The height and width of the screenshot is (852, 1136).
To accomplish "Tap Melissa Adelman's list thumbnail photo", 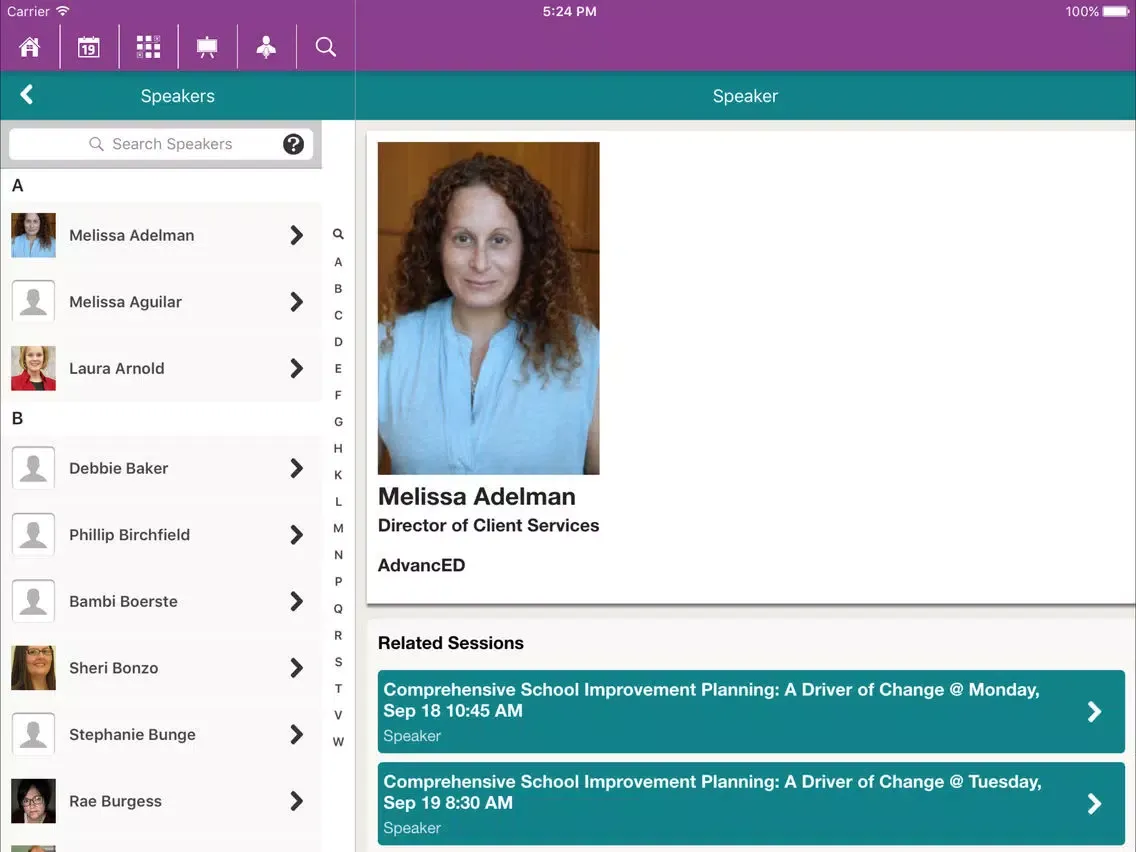I will pos(33,235).
